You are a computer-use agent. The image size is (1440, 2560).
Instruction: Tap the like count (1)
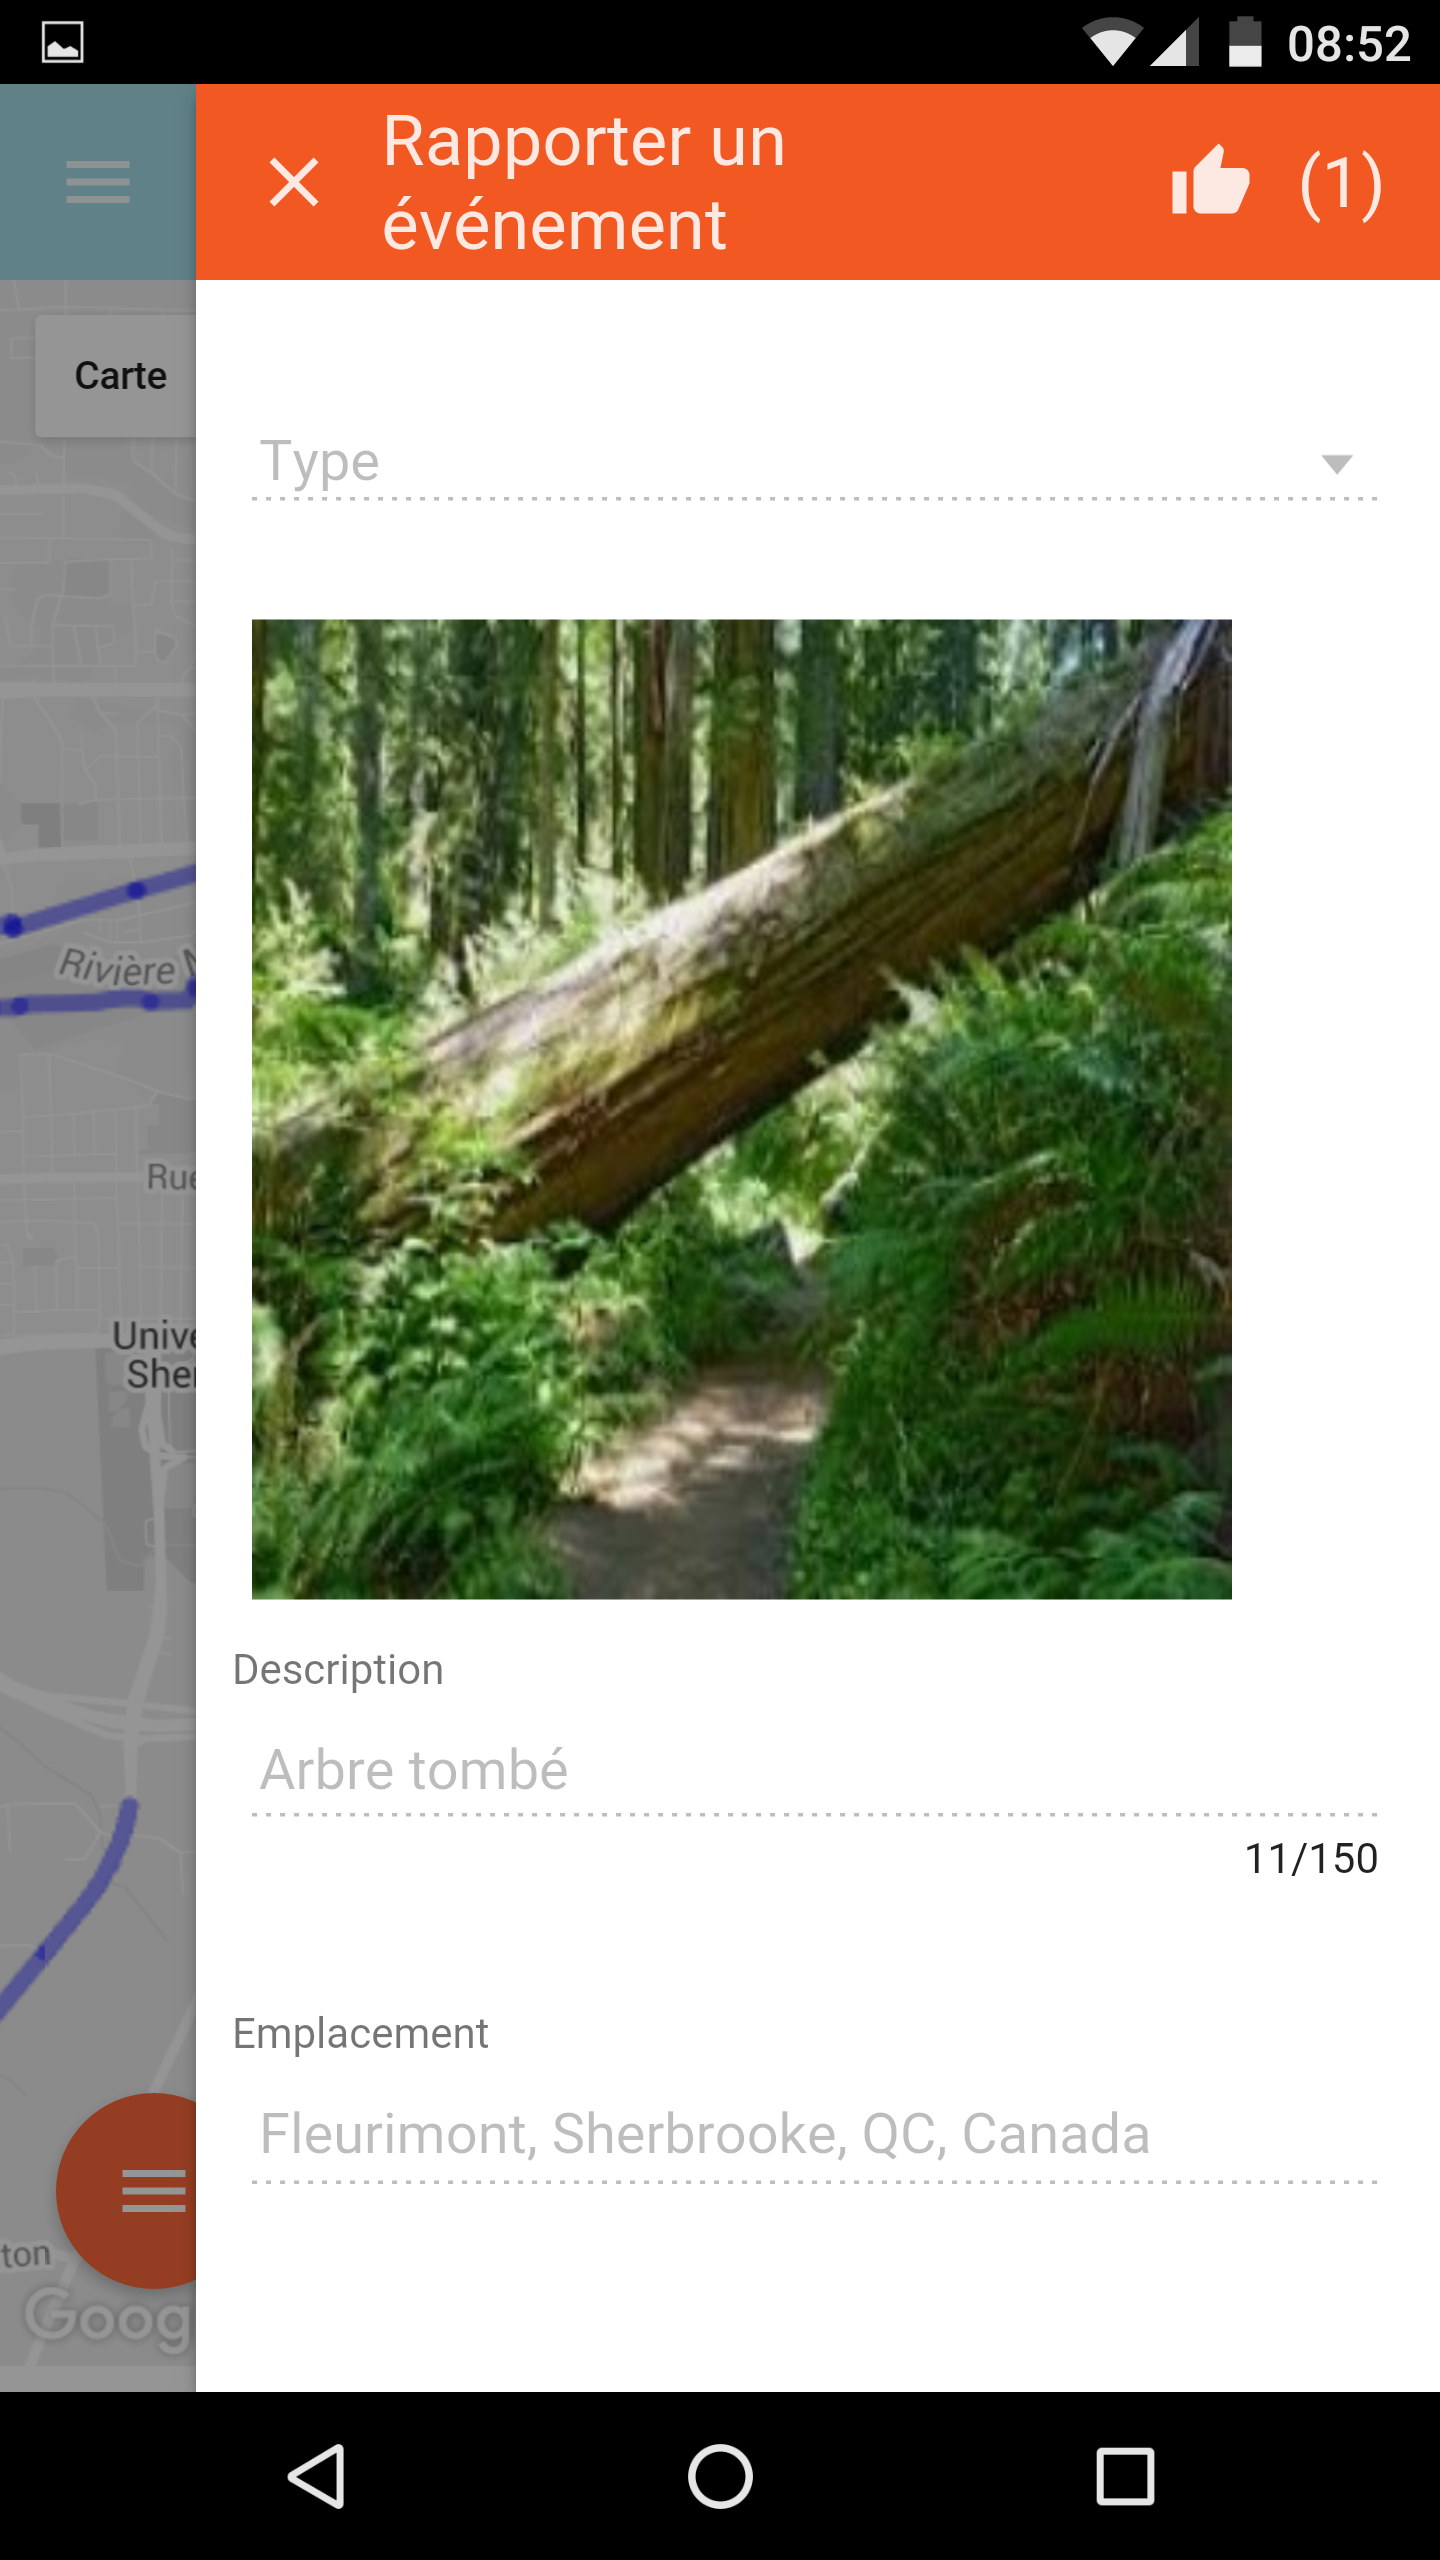point(1341,184)
